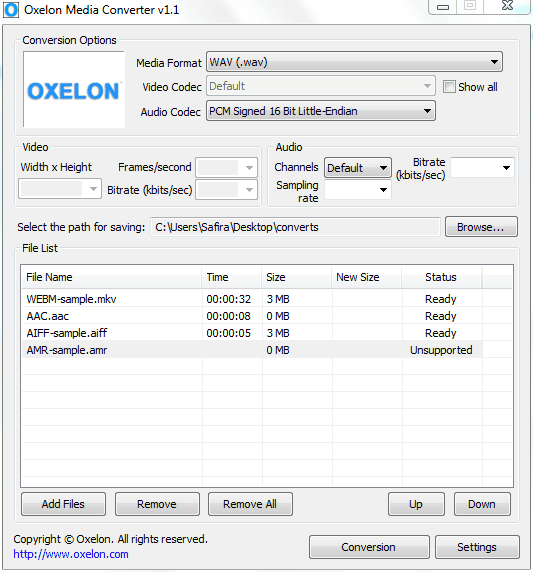Move the file up with Up button

tap(416, 504)
